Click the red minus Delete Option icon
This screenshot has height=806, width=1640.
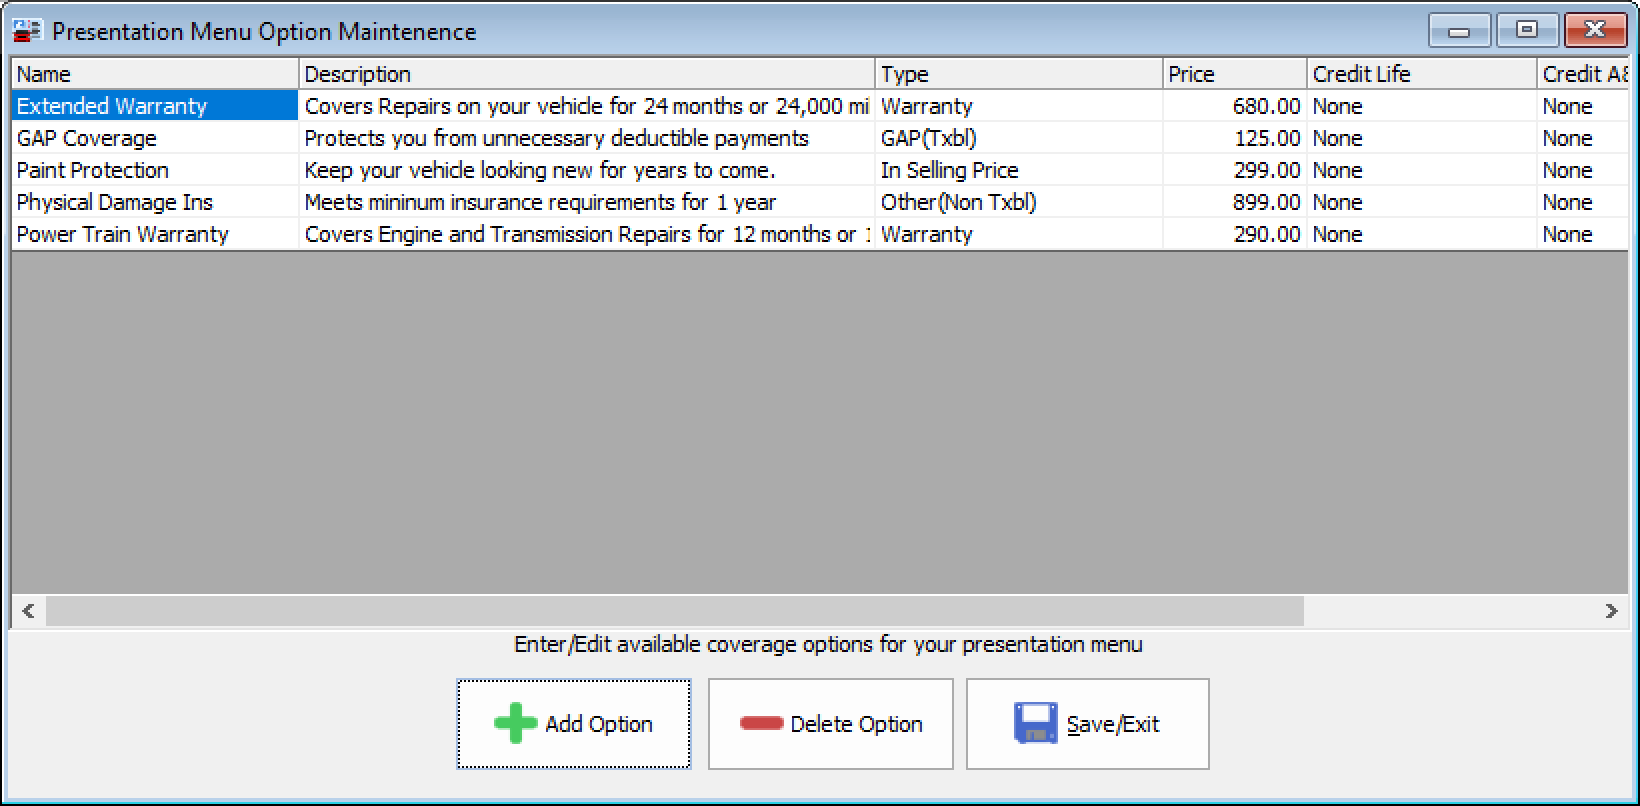tap(761, 723)
